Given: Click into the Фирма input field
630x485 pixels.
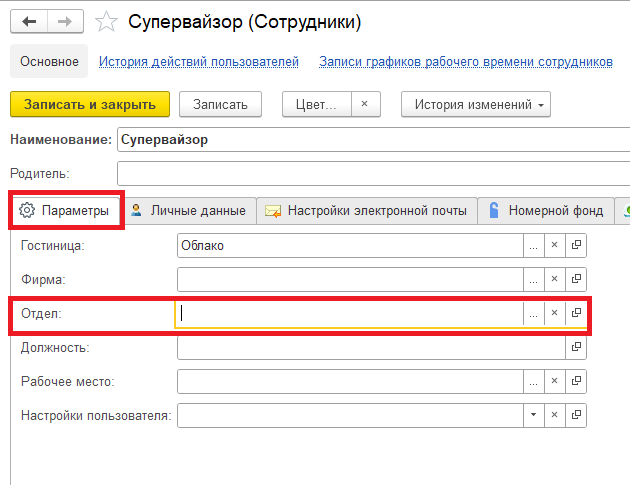Looking at the screenshot, I should [x=350, y=279].
